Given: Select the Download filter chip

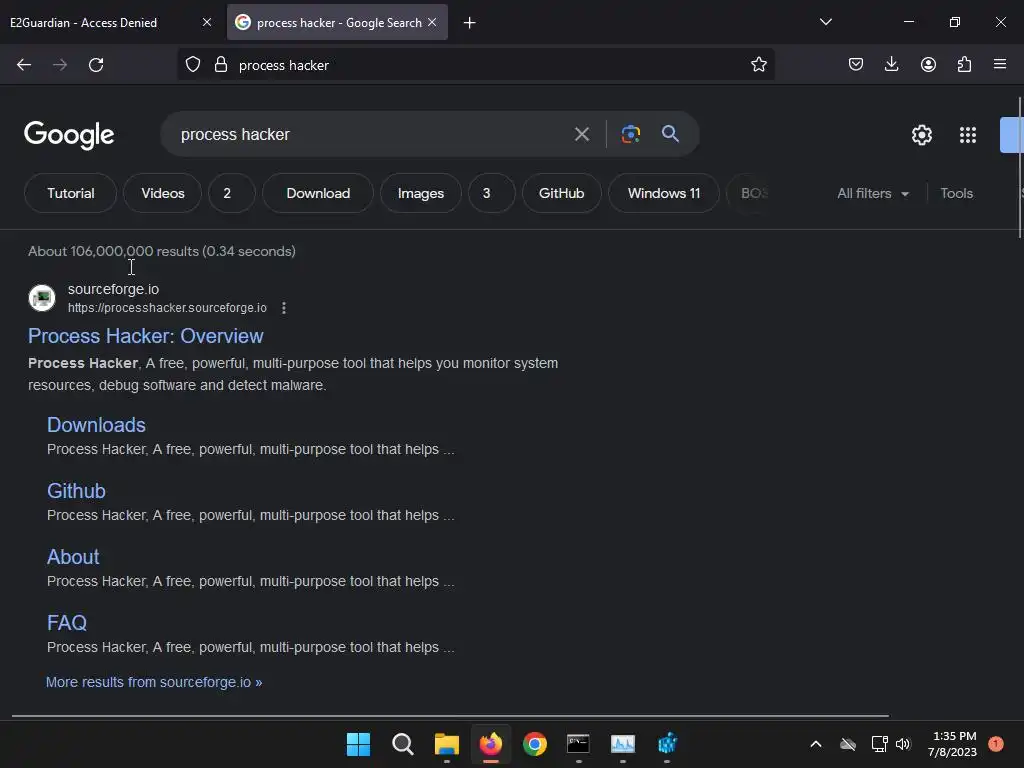Looking at the screenshot, I should (x=318, y=193).
